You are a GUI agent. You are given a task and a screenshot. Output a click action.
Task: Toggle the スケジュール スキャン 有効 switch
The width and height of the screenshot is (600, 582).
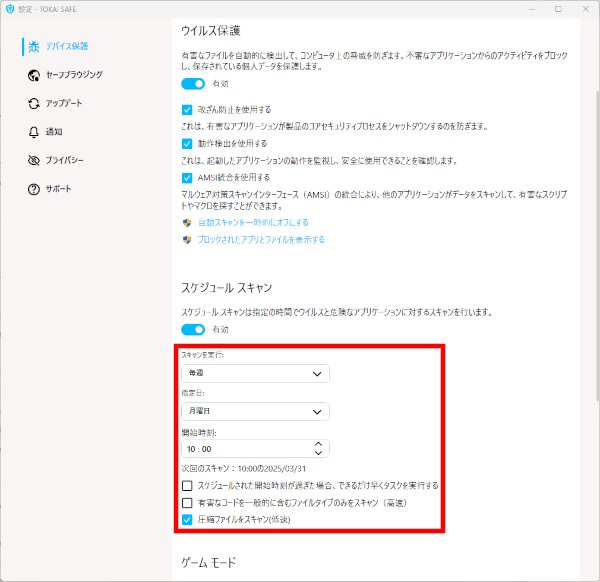pyautogui.click(x=193, y=329)
